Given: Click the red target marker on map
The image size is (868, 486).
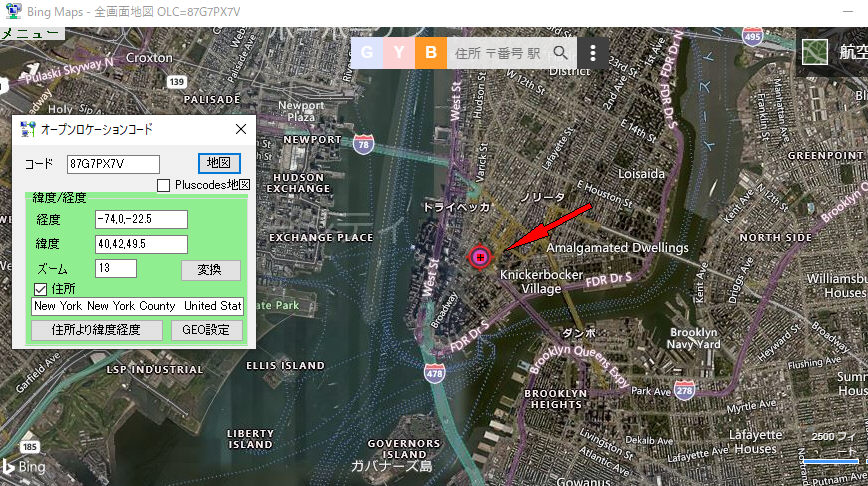Looking at the screenshot, I should point(480,257).
